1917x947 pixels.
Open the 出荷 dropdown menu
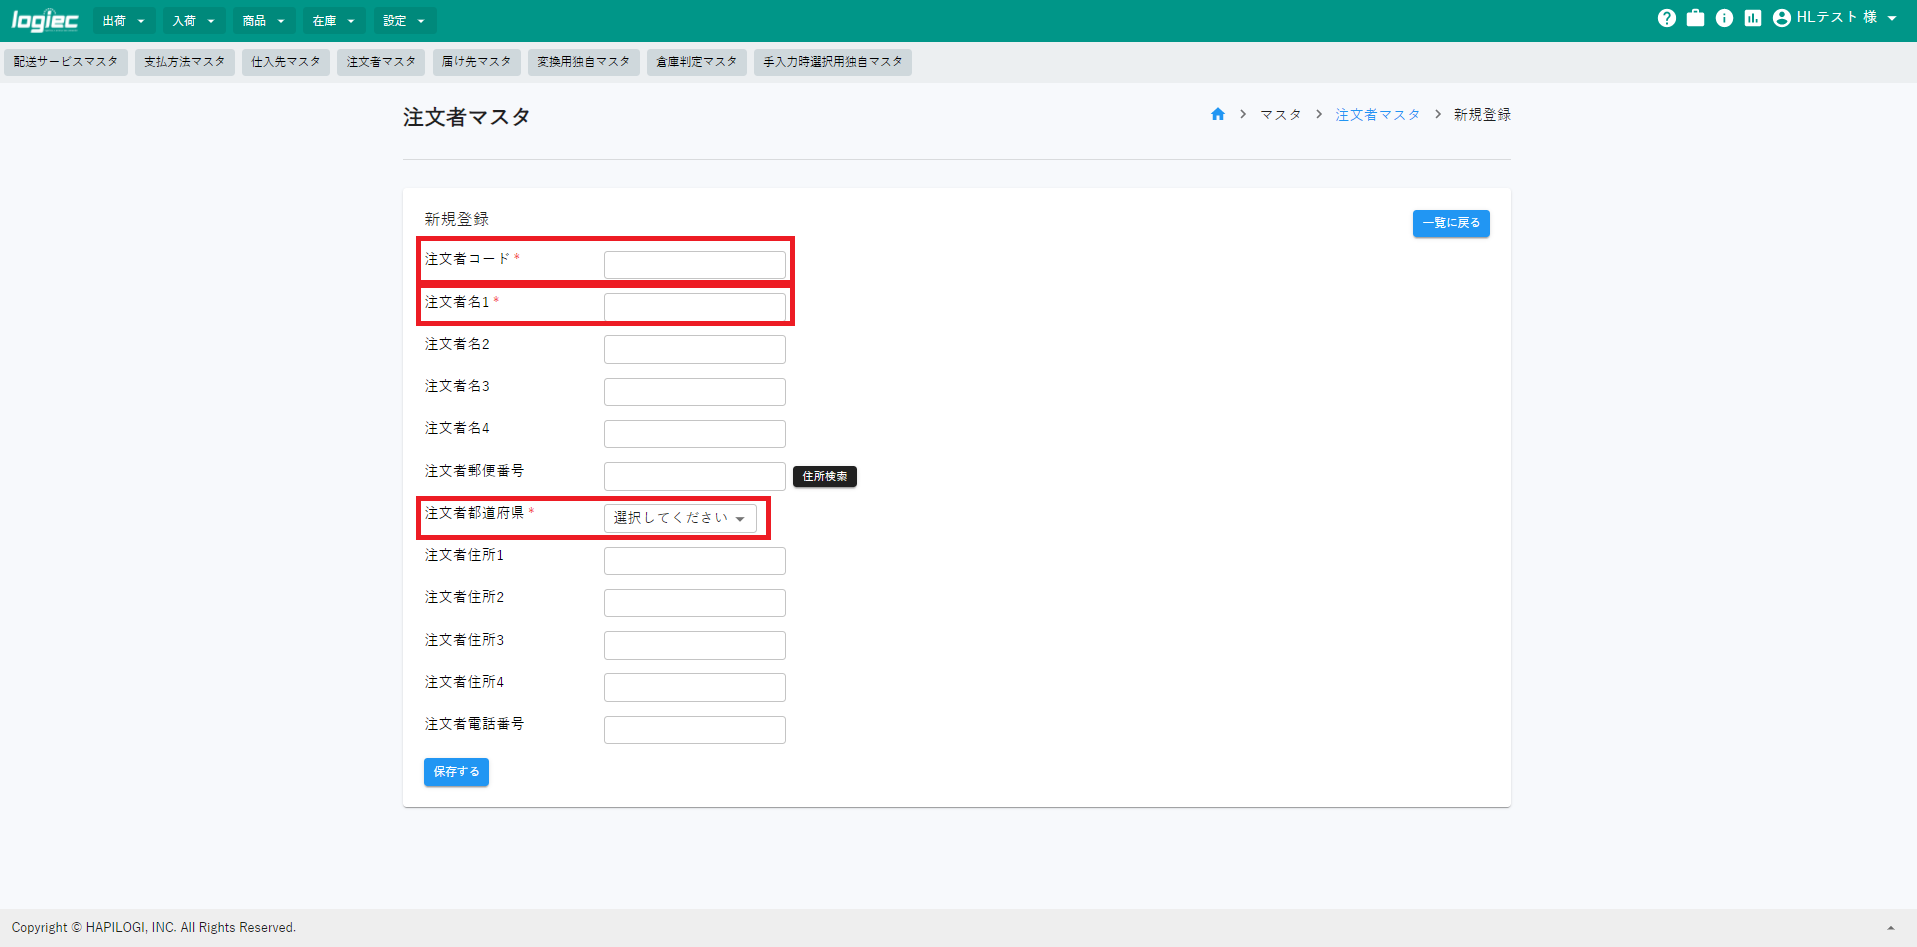point(124,21)
